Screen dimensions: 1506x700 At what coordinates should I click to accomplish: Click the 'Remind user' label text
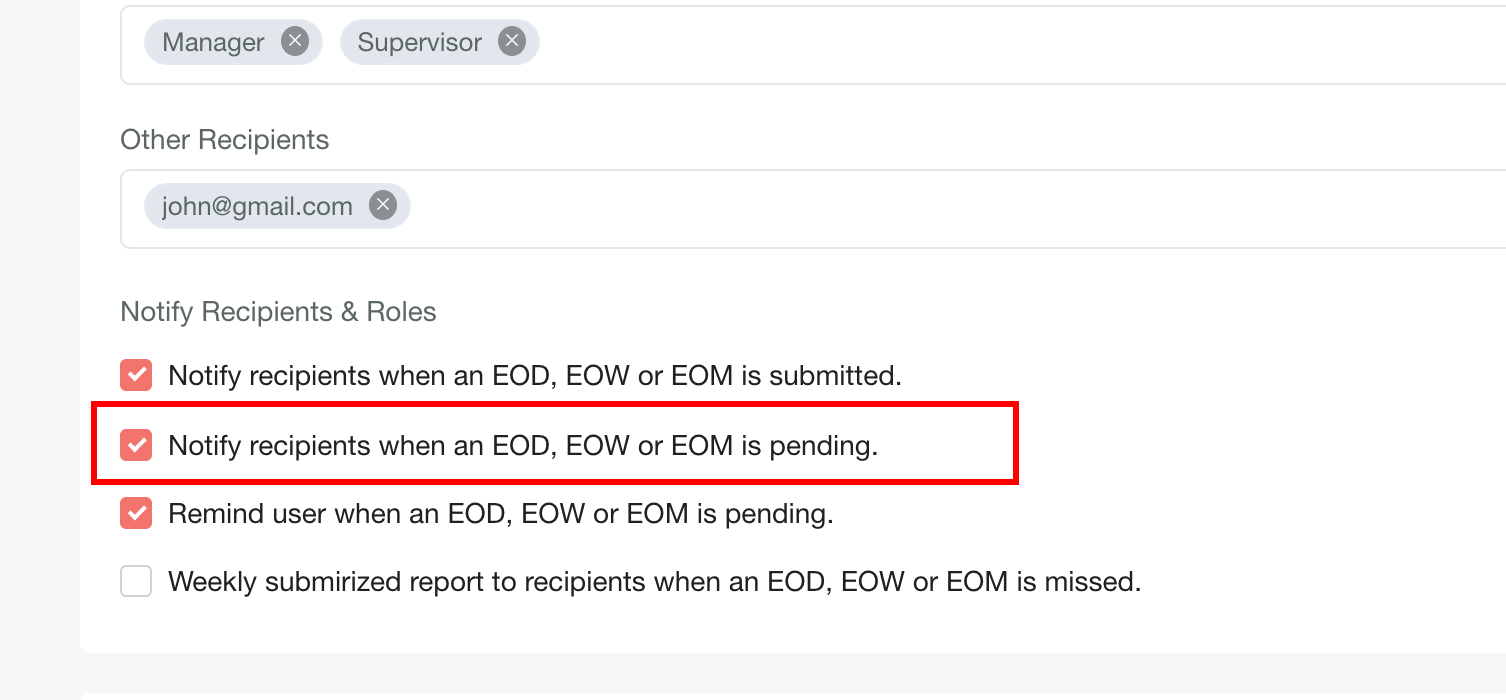click(500, 514)
